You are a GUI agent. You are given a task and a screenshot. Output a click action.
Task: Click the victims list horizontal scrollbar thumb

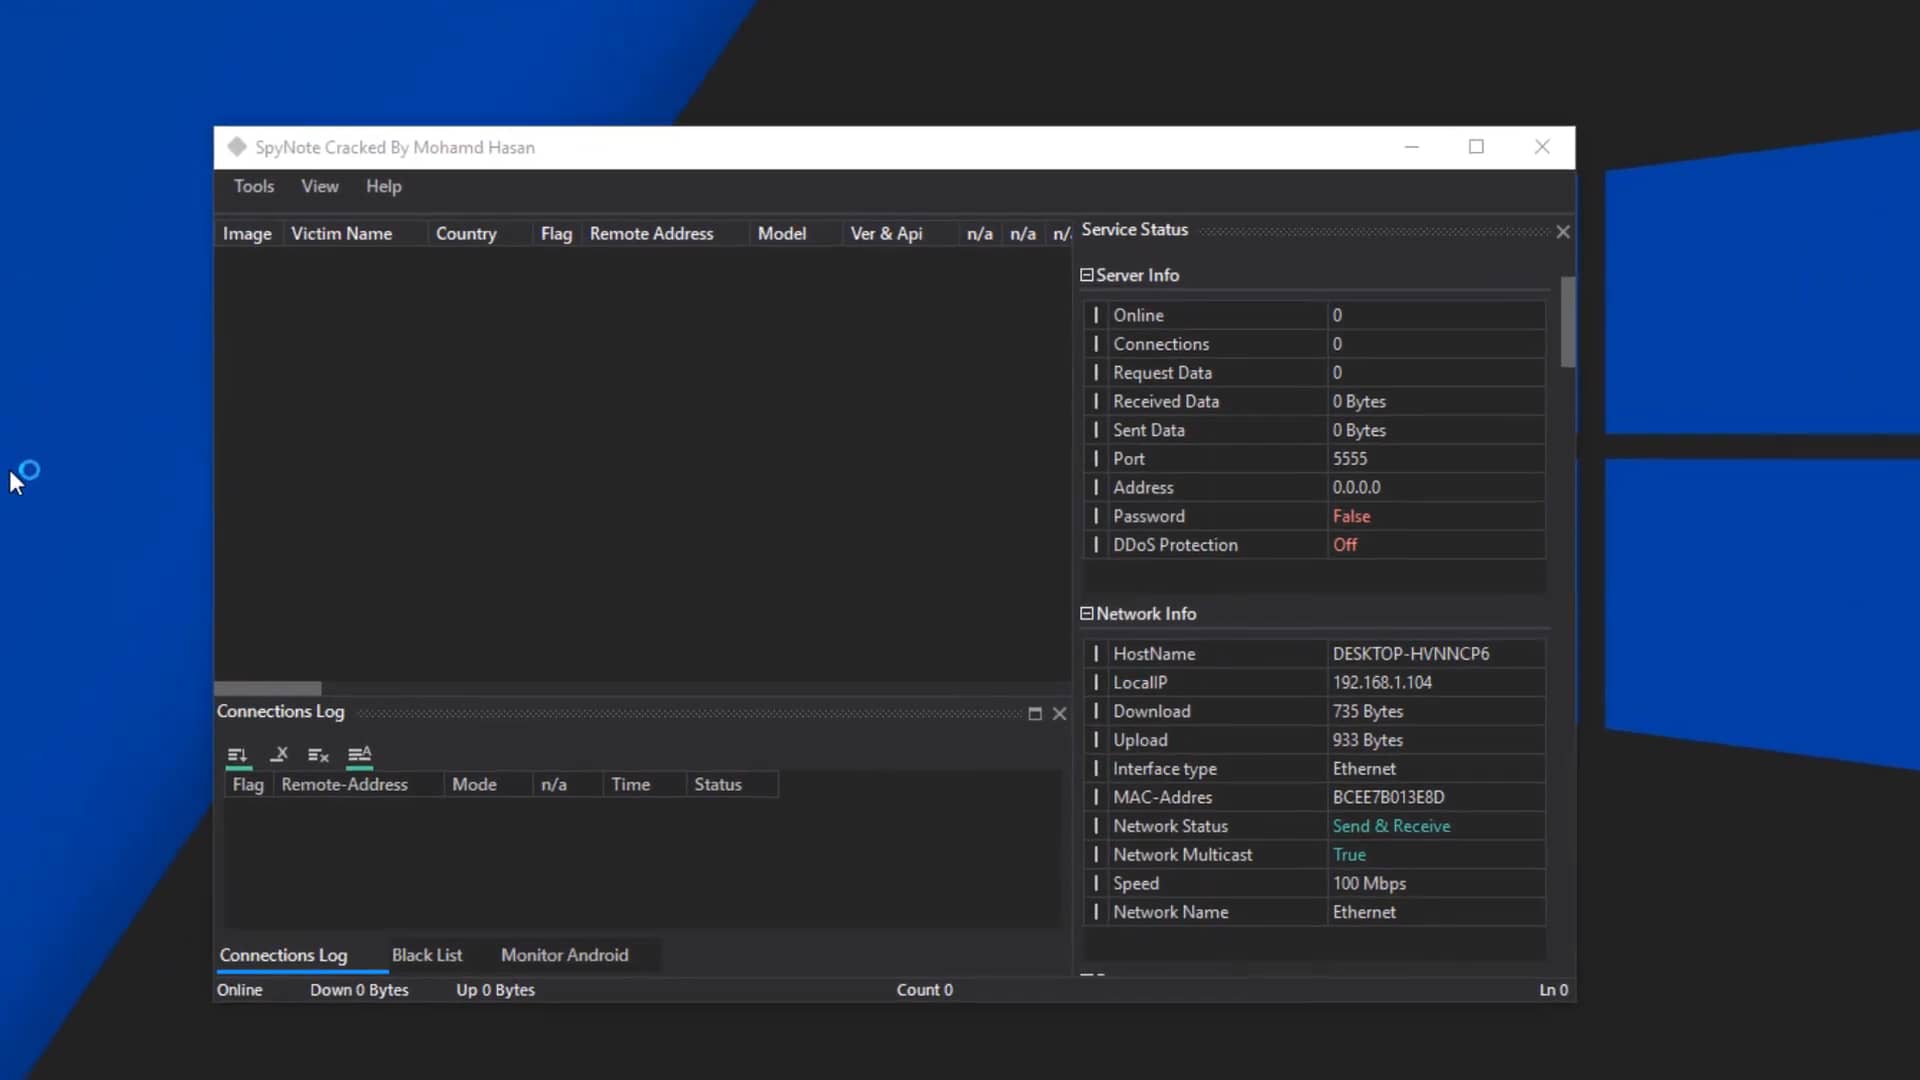pos(268,688)
